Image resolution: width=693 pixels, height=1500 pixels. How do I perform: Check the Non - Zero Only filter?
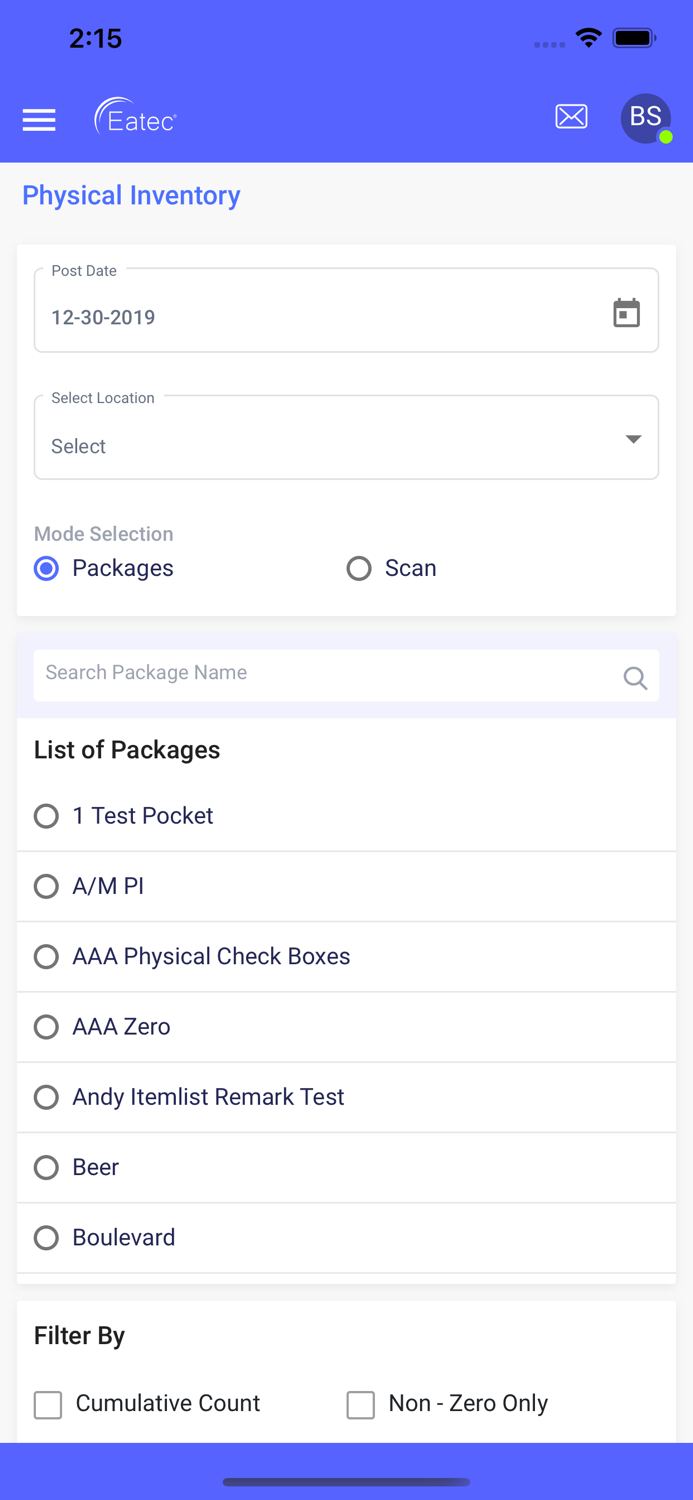click(x=361, y=1405)
